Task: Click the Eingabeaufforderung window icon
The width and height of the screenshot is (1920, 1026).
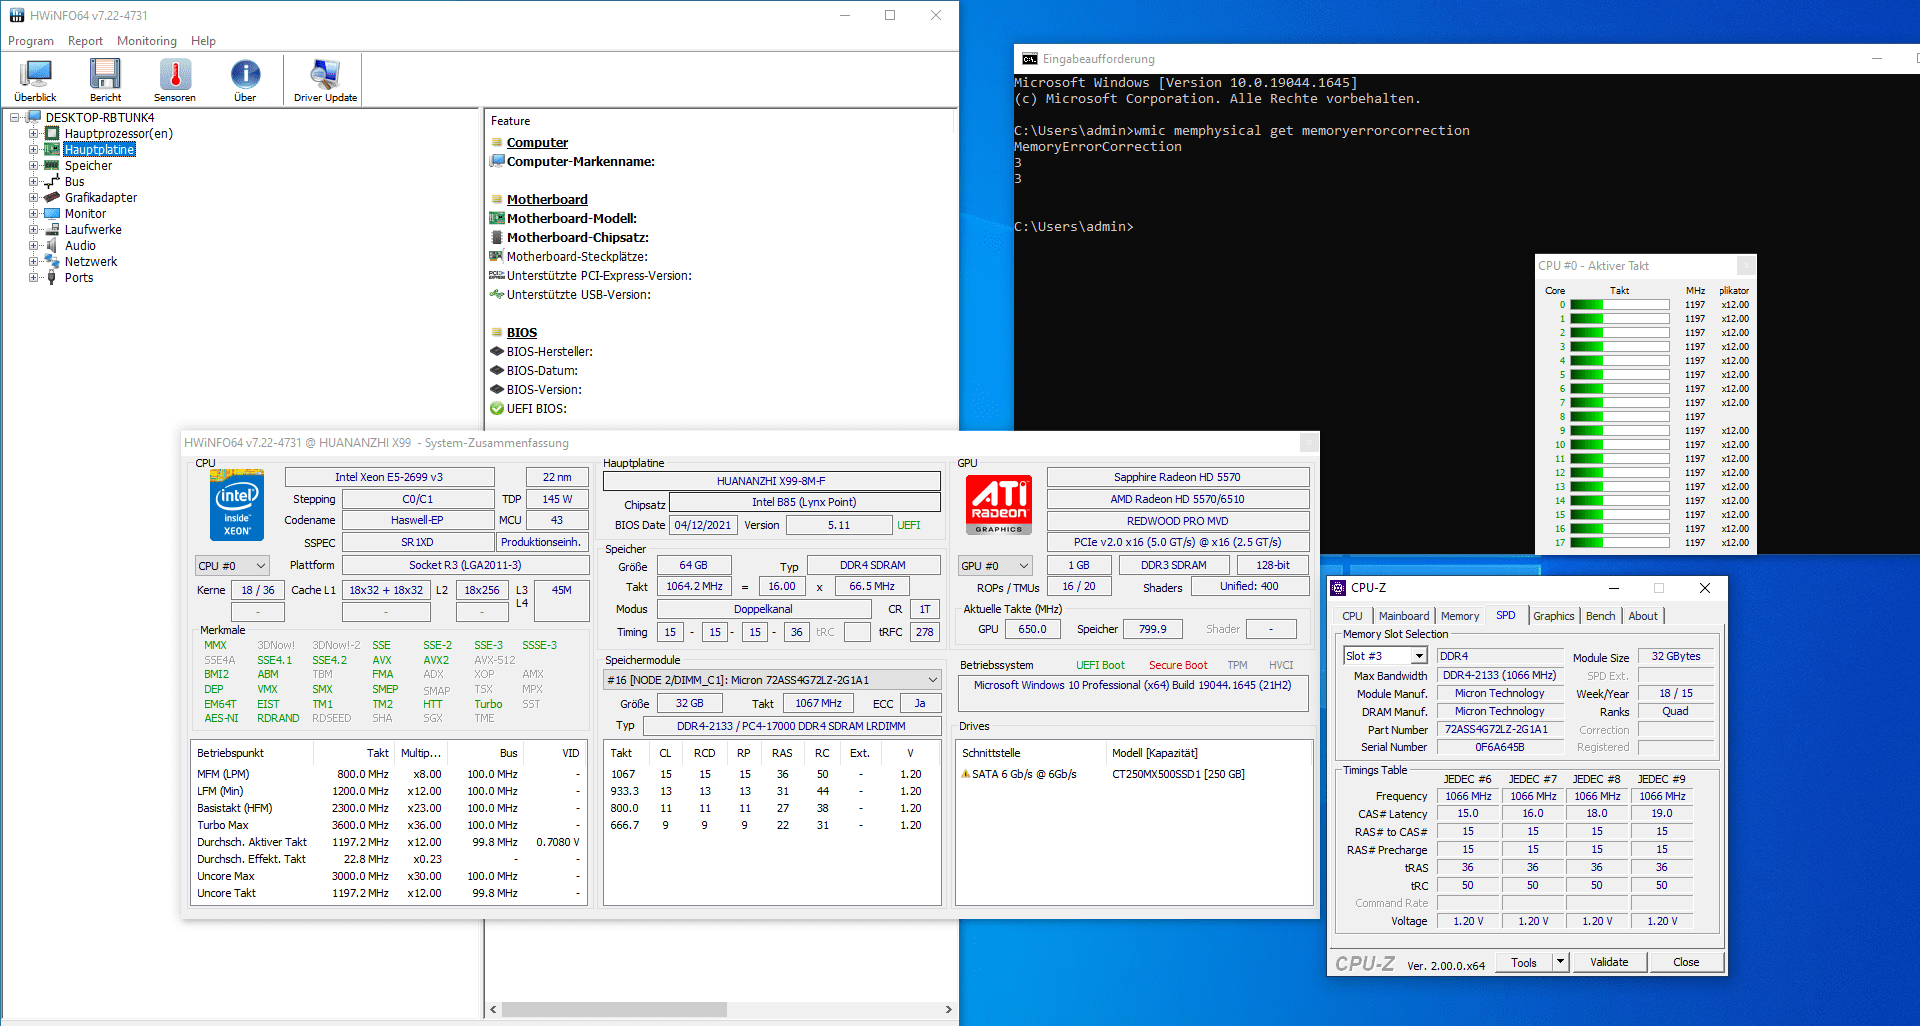Action: tap(1029, 59)
